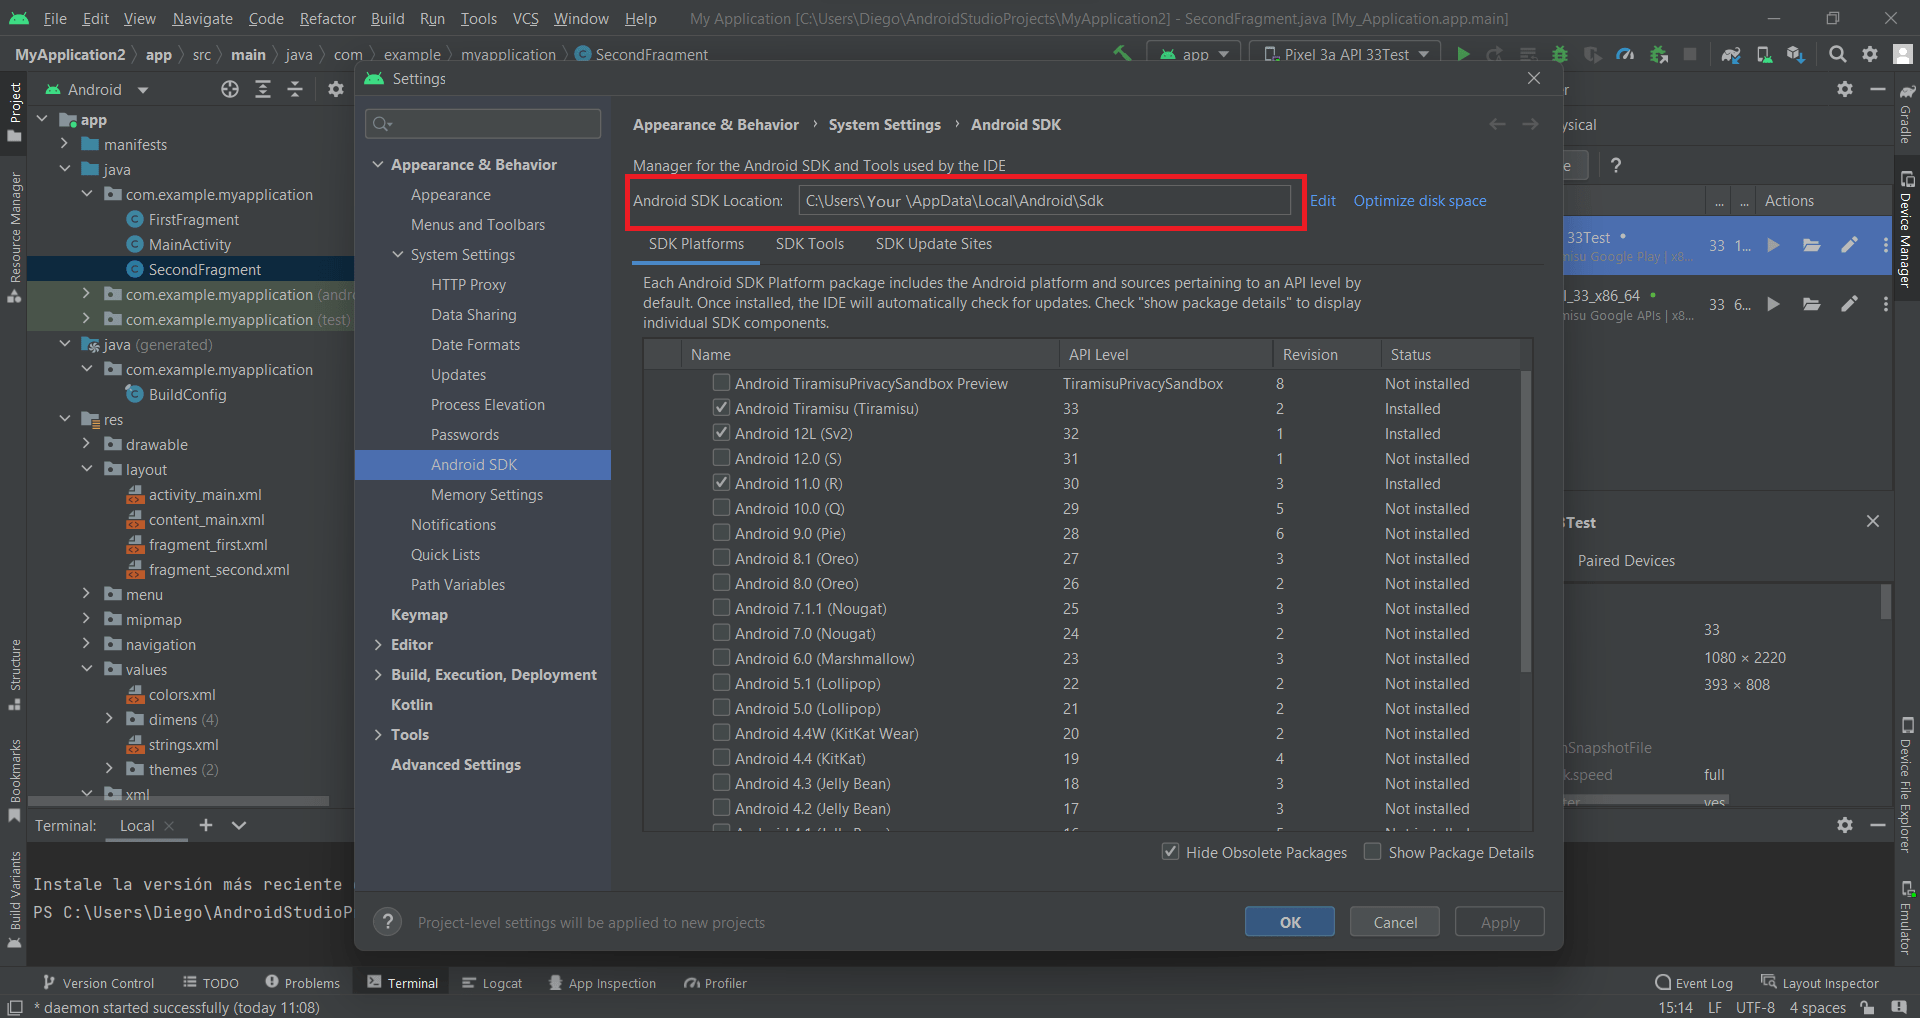1920x1018 pixels.
Task: Open the File menu
Action: pos(55,18)
